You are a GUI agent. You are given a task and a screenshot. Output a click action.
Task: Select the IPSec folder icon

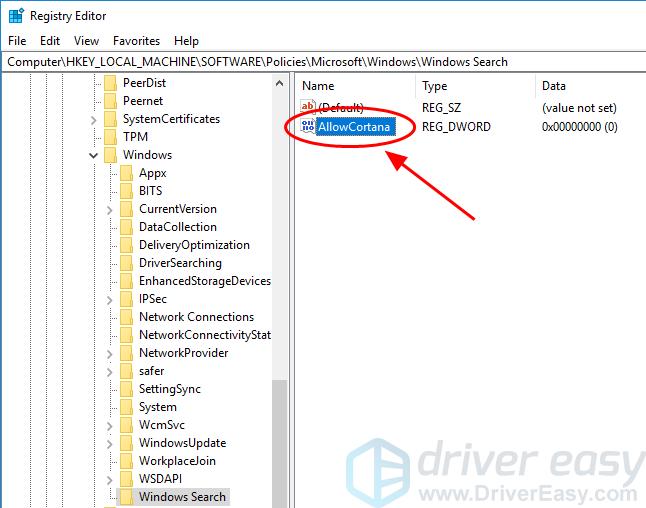[126, 299]
